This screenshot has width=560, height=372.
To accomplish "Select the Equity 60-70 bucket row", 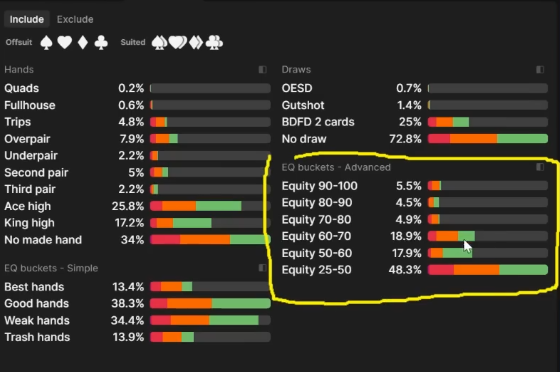I will click(415, 236).
